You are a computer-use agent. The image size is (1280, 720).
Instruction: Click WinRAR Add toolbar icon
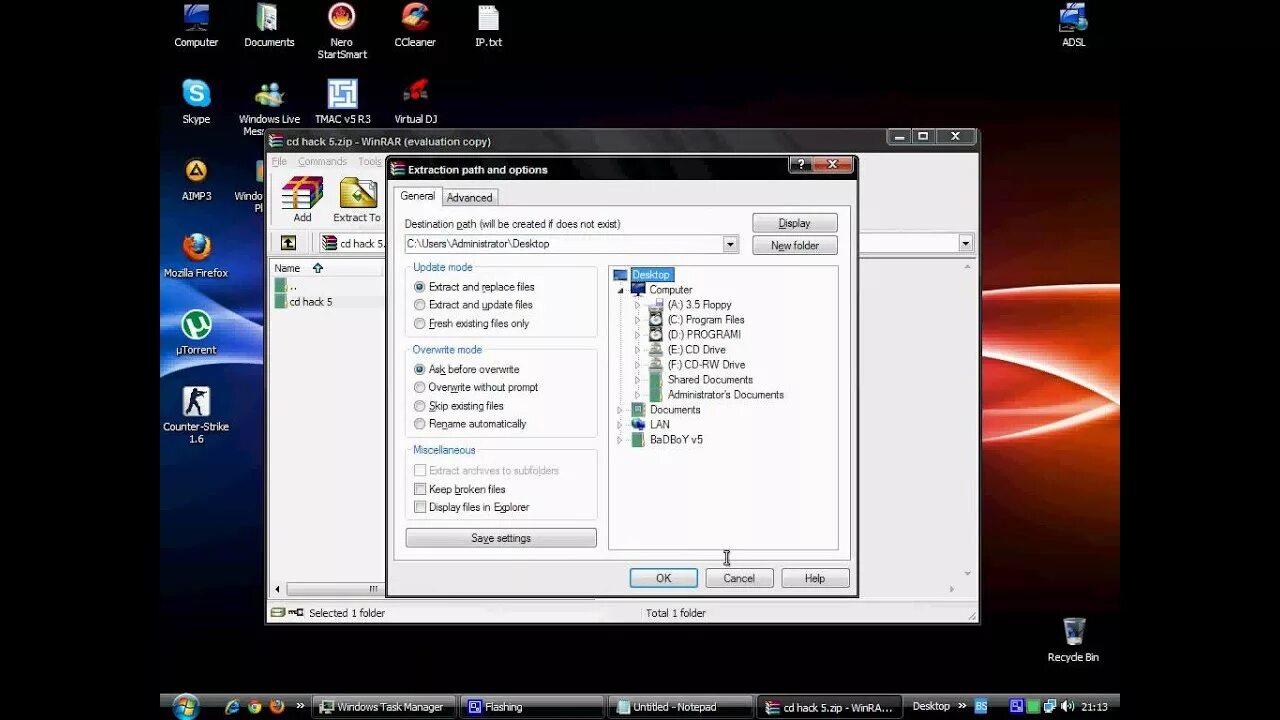pos(302,199)
